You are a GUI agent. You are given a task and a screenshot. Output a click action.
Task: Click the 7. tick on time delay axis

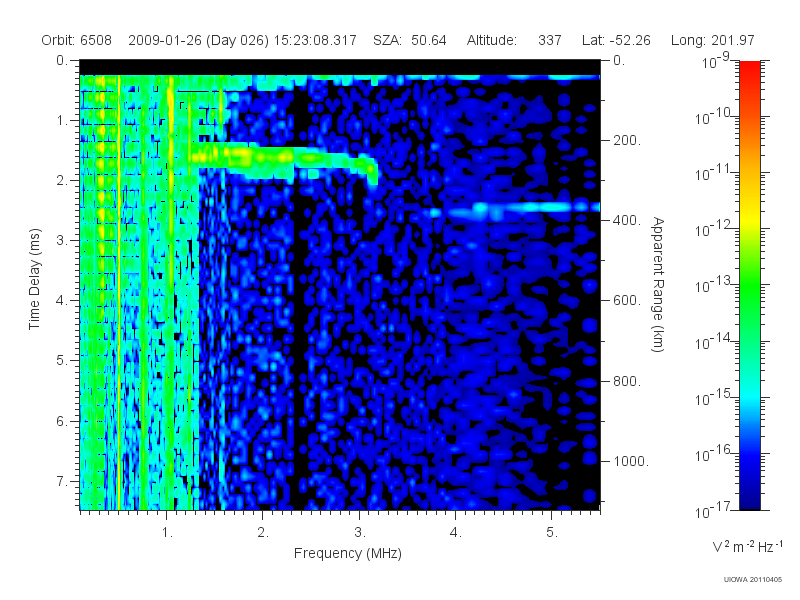coord(62,481)
